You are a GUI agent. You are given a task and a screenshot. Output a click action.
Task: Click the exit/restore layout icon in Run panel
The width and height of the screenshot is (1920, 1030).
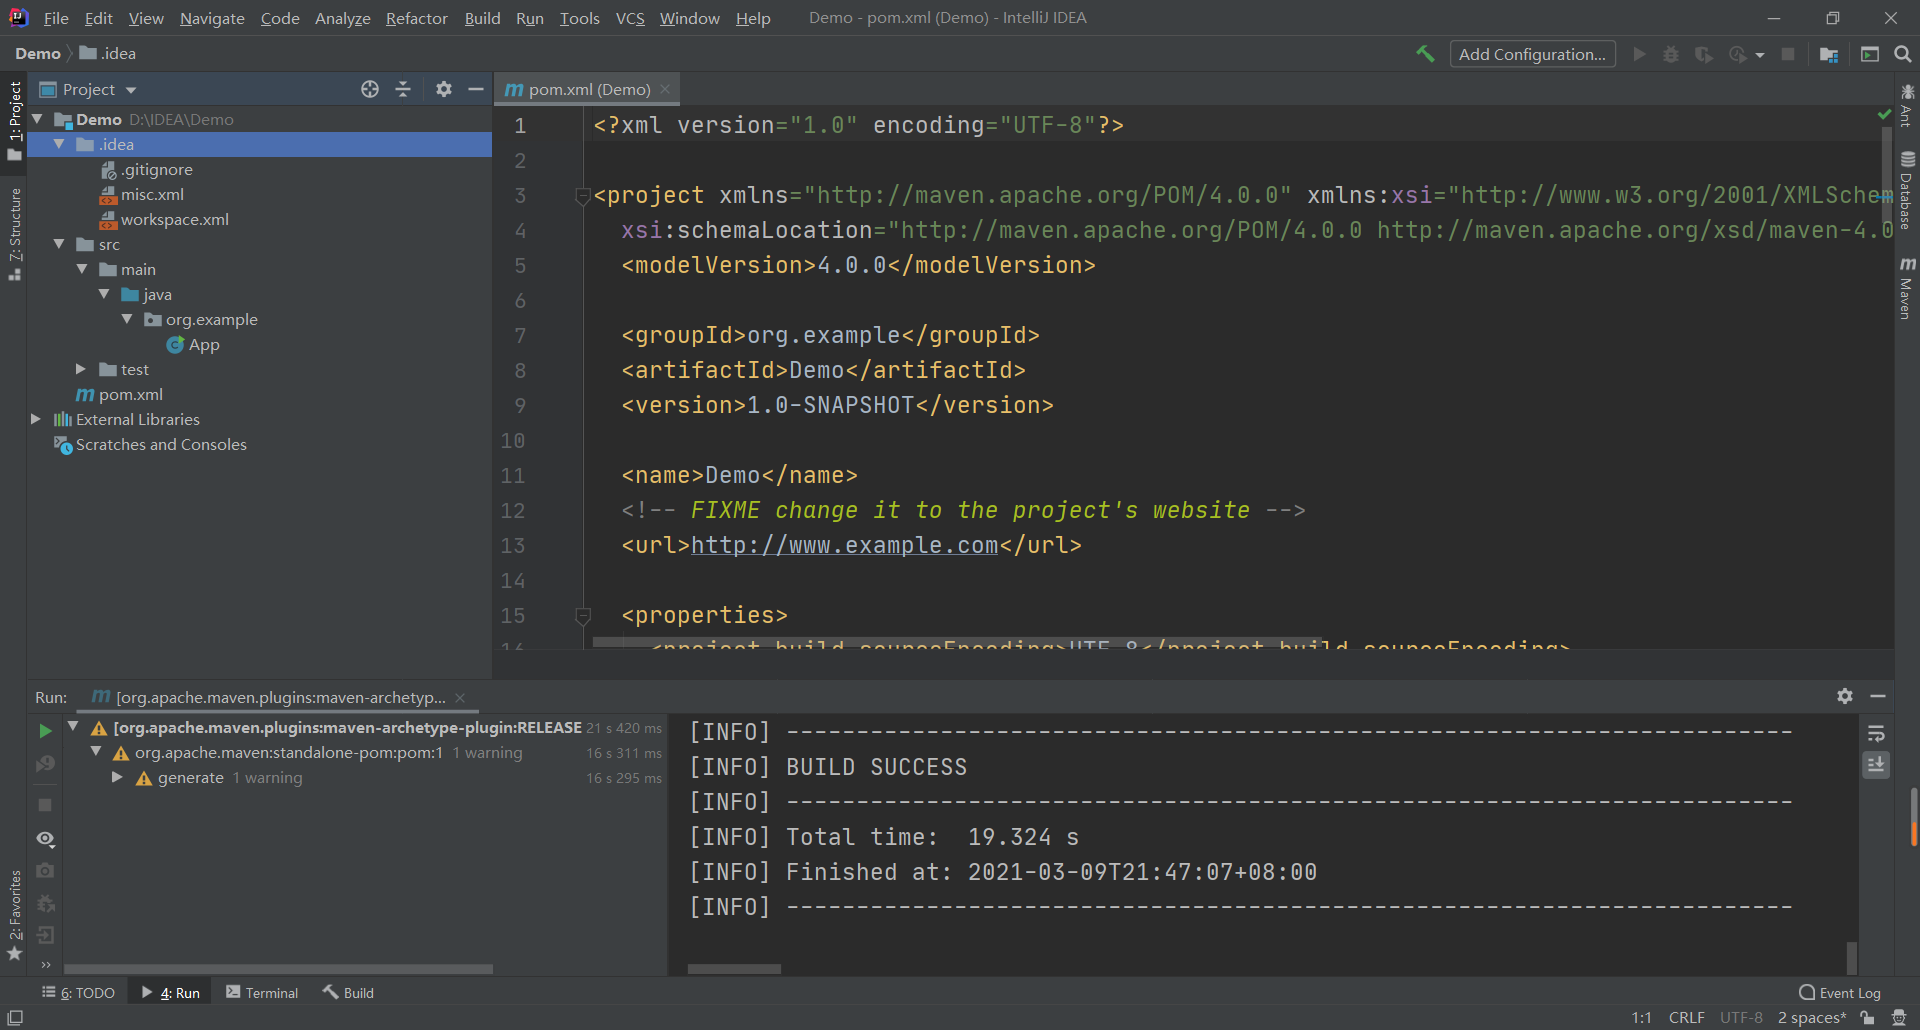45,936
